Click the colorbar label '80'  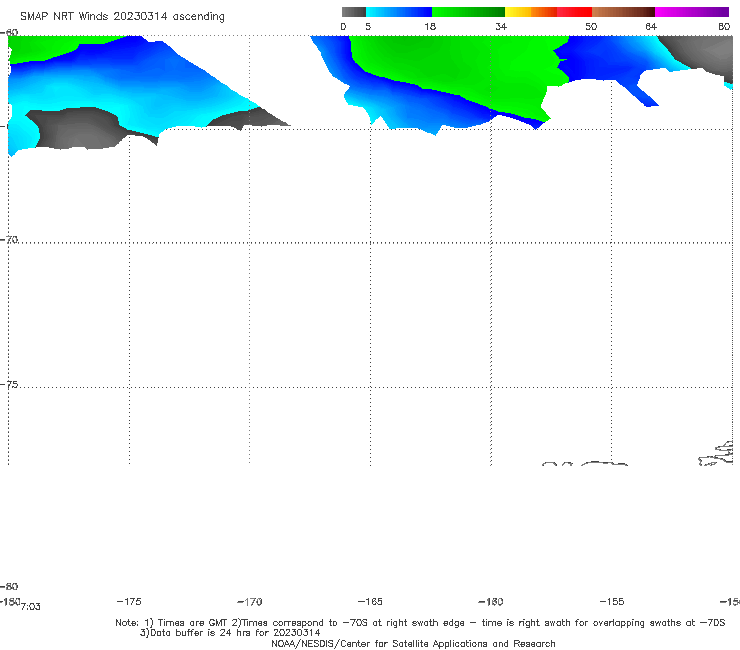click(724, 27)
